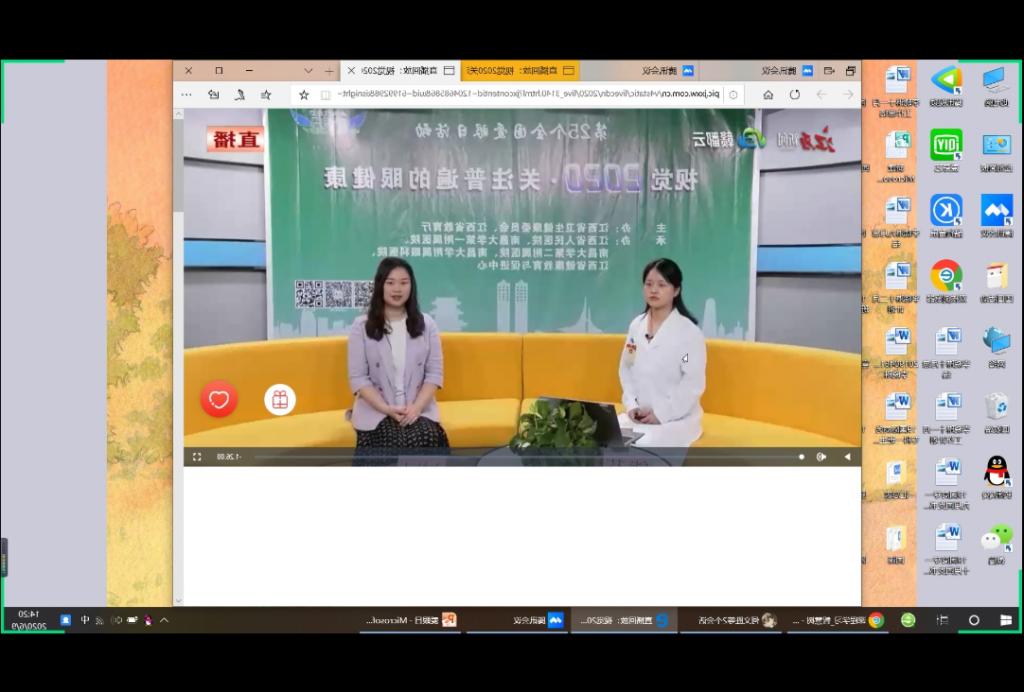Expand the hidden system tray icons
This screenshot has width=1024, height=692.
coord(164,620)
